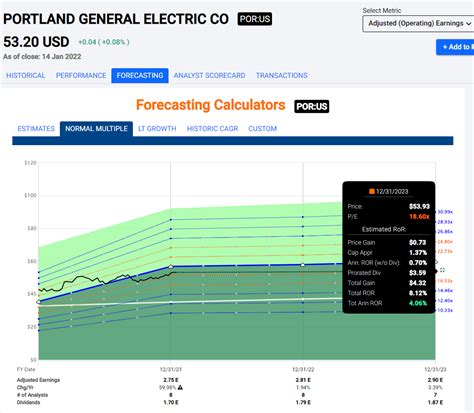Click the 1.70 E dividends value
This screenshot has width=474, height=413.
[171, 402]
